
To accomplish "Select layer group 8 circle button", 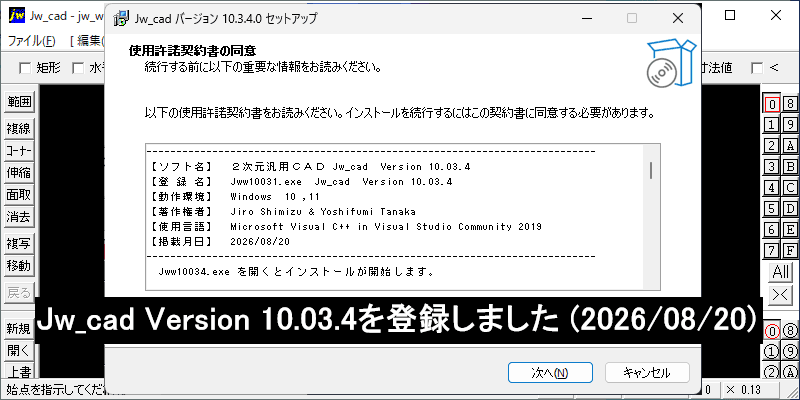I will point(790,332).
